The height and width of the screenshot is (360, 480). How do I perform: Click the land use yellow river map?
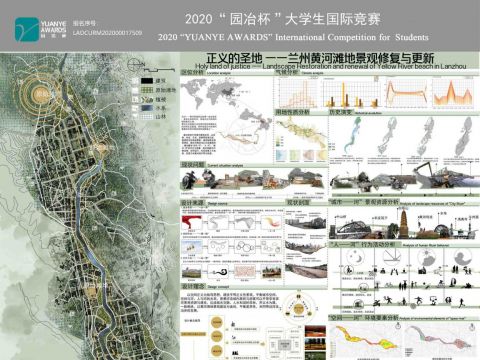pyautogui.click(x=301, y=133)
